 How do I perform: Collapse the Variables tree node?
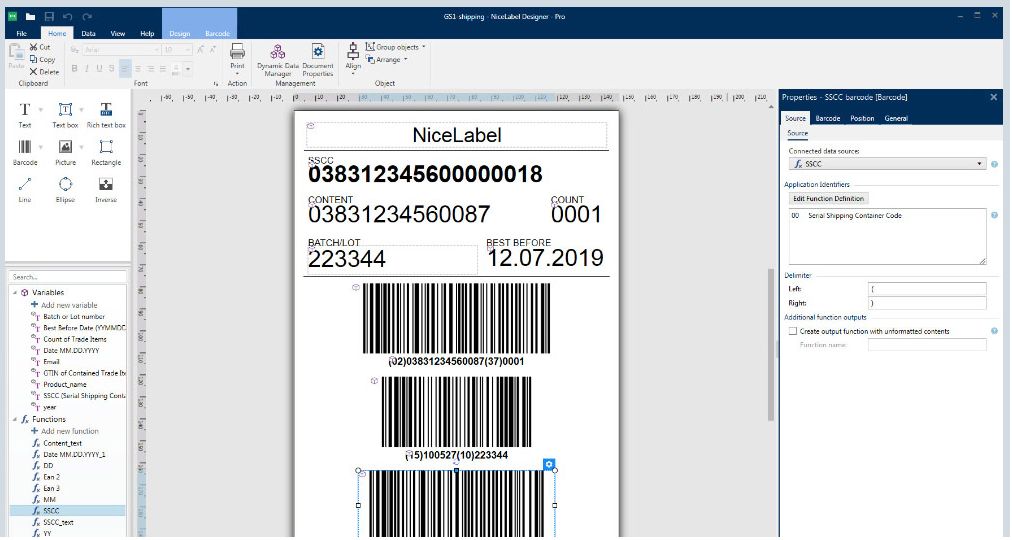pos(15,293)
